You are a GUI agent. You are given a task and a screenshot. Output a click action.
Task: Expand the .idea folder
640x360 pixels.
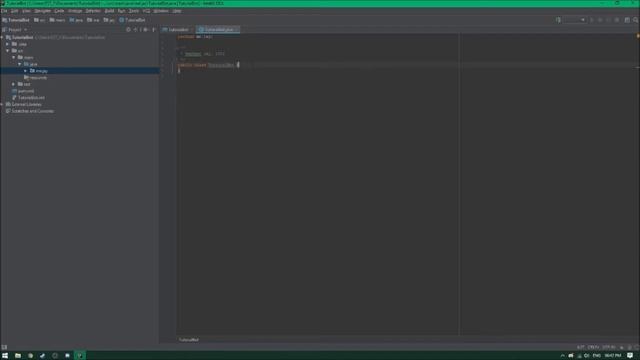(8, 44)
